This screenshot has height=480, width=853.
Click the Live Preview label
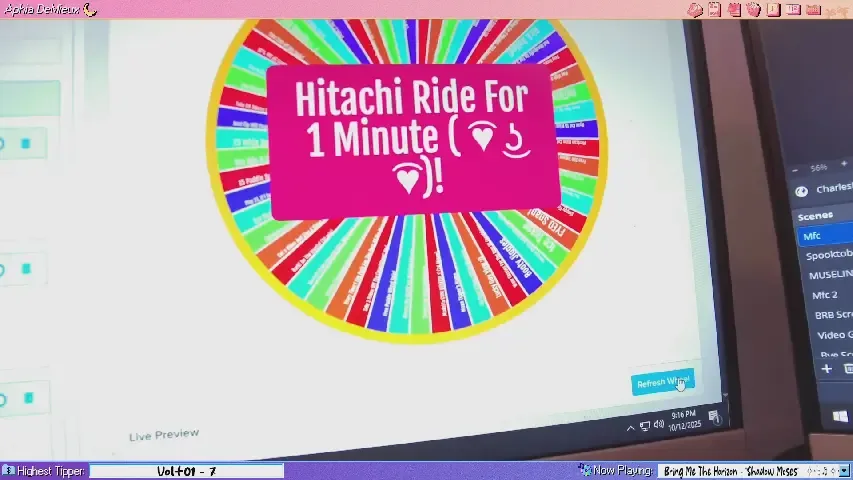point(164,434)
